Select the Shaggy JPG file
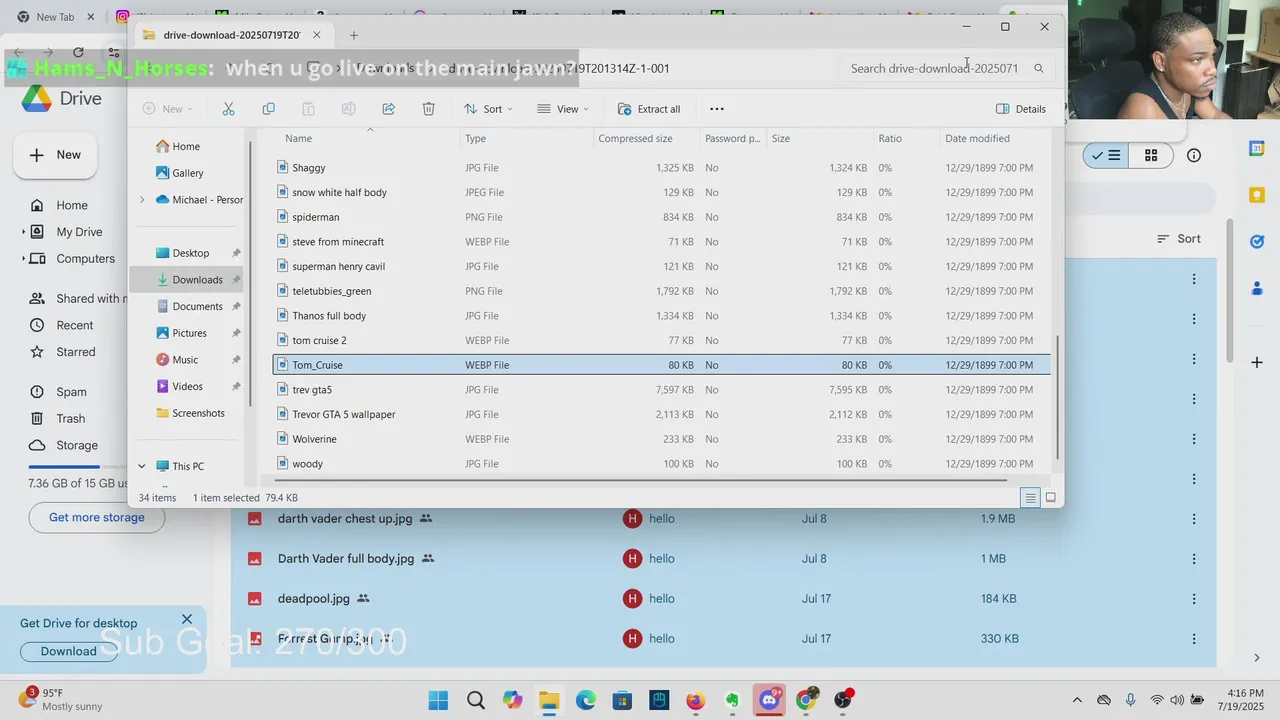 [x=661, y=168]
